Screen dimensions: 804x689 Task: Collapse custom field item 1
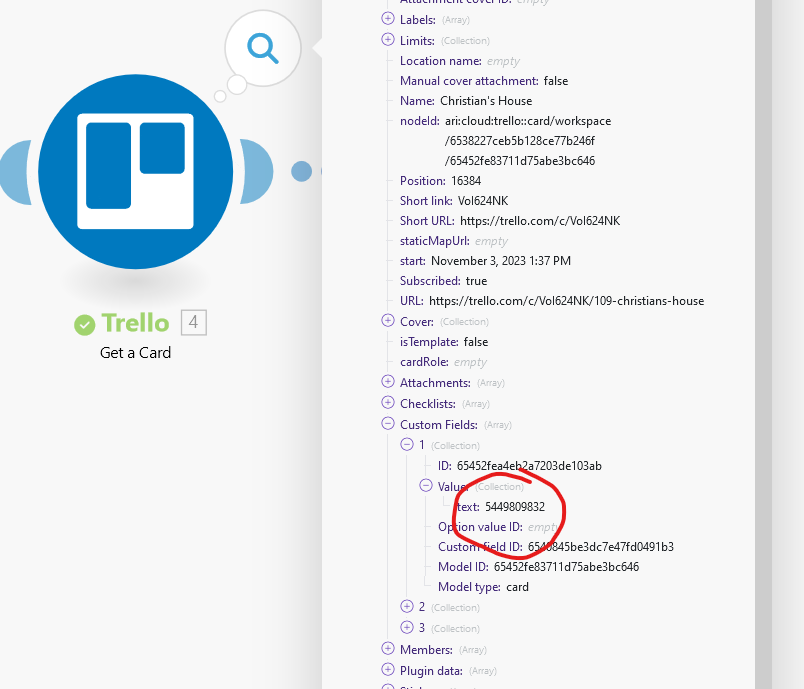tap(407, 444)
